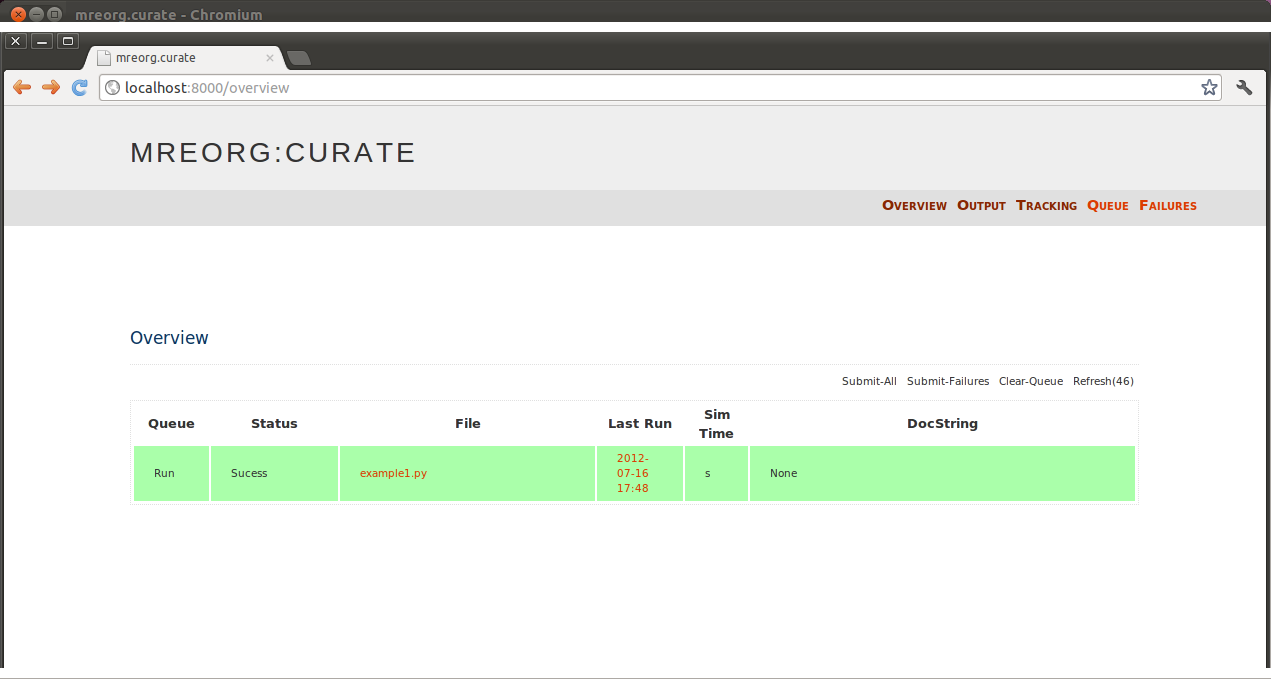Click the Status column header
Screen dimensions: 1271x679
click(274, 423)
